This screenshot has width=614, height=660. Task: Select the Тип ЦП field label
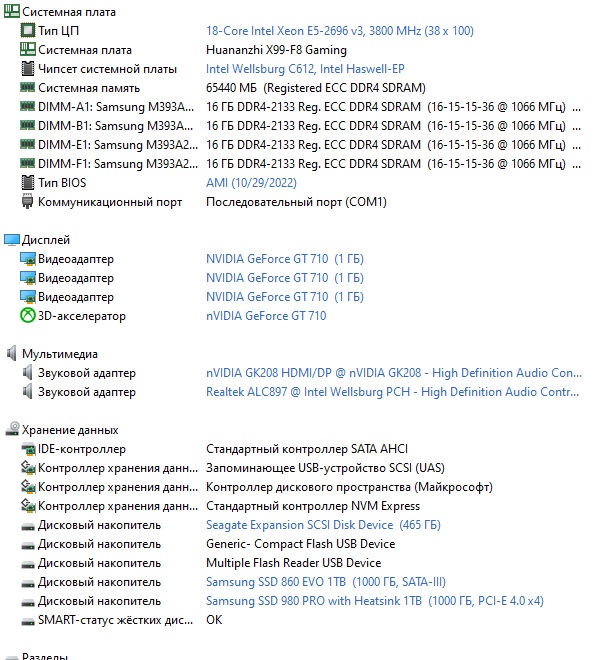58,31
